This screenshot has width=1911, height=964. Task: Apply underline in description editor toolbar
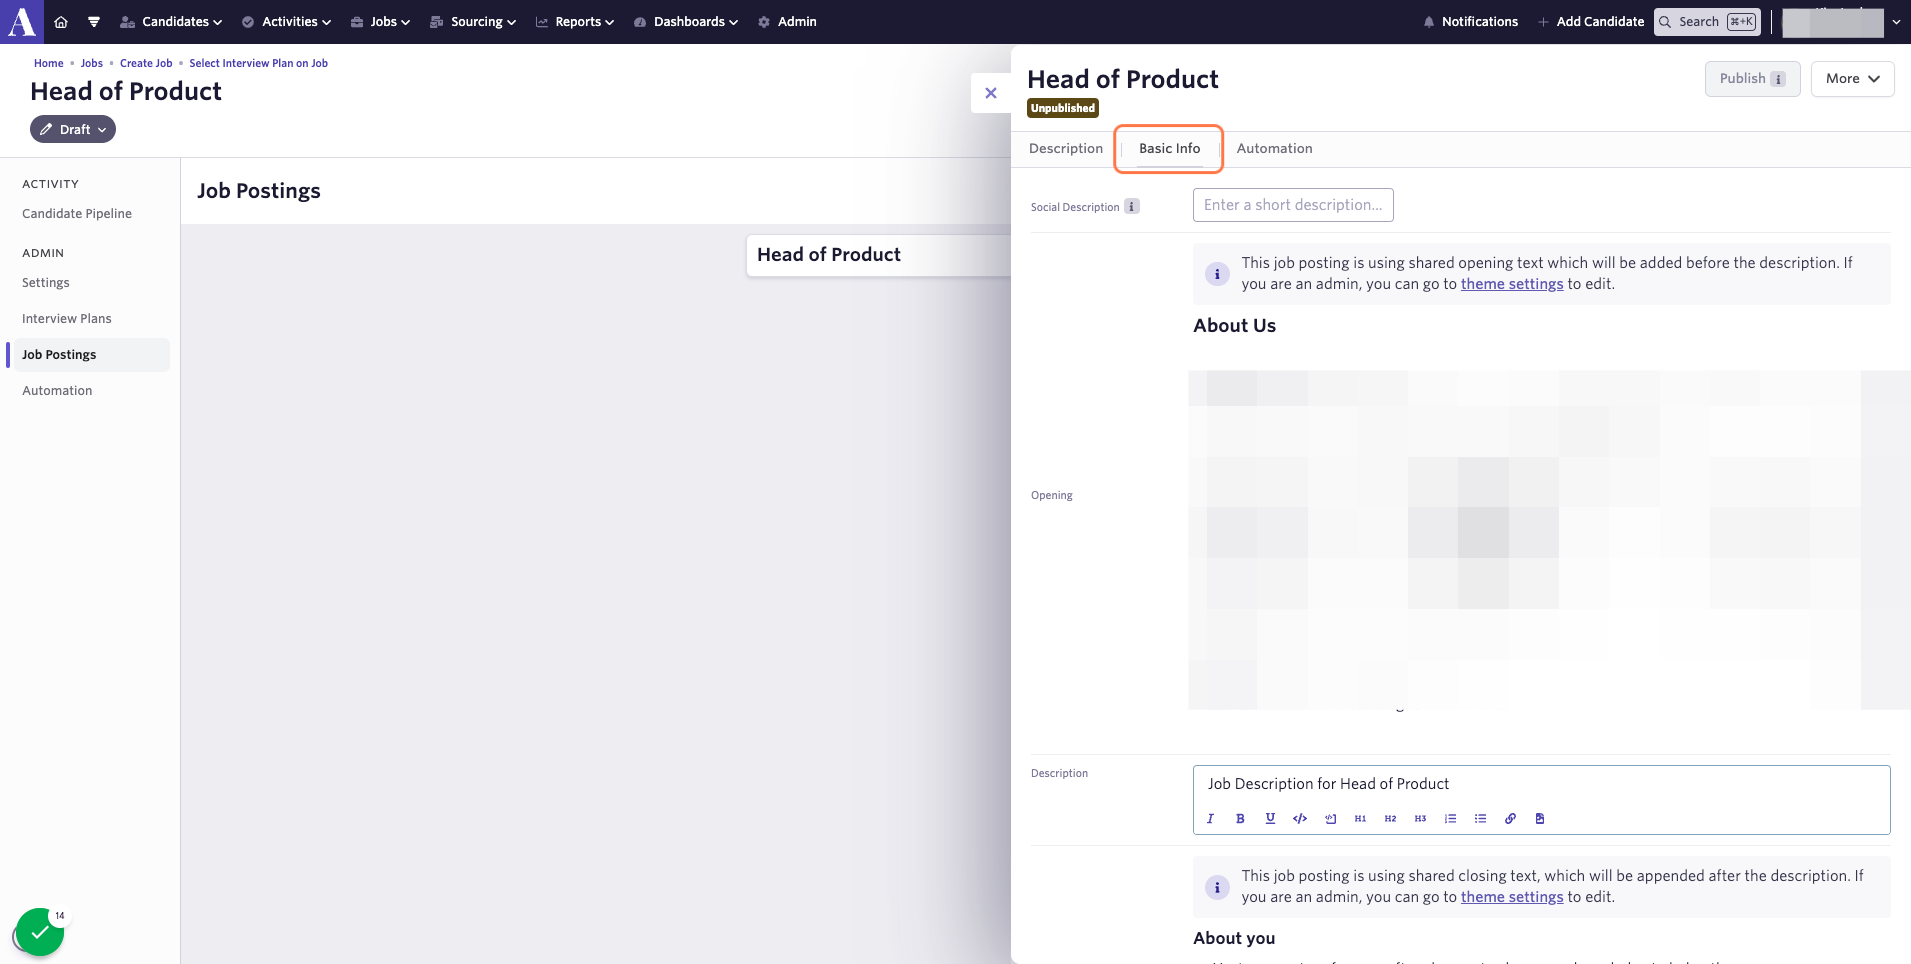click(1270, 818)
